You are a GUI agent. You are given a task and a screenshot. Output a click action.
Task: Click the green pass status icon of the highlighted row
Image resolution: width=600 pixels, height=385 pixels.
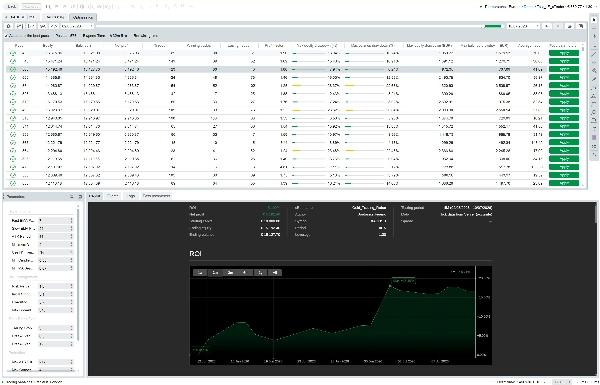point(13,69)
